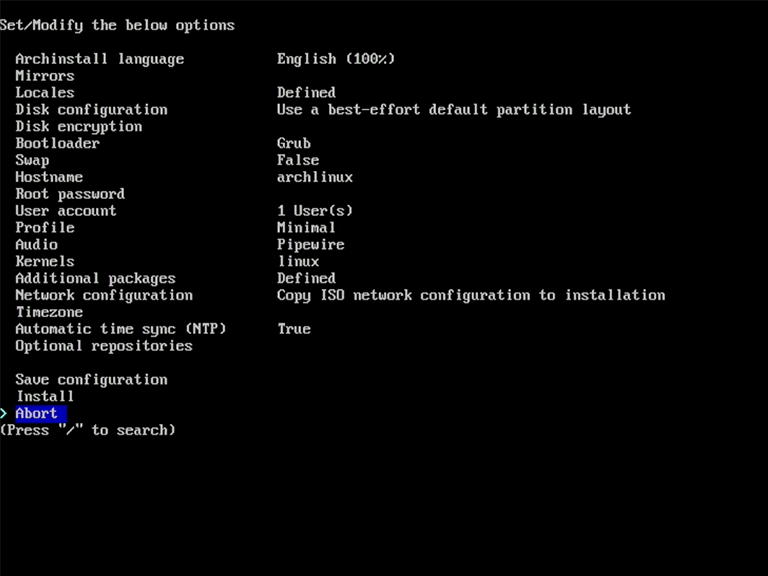Select Additional packages entry
The image size is (768, 576).
pos(95,279)
